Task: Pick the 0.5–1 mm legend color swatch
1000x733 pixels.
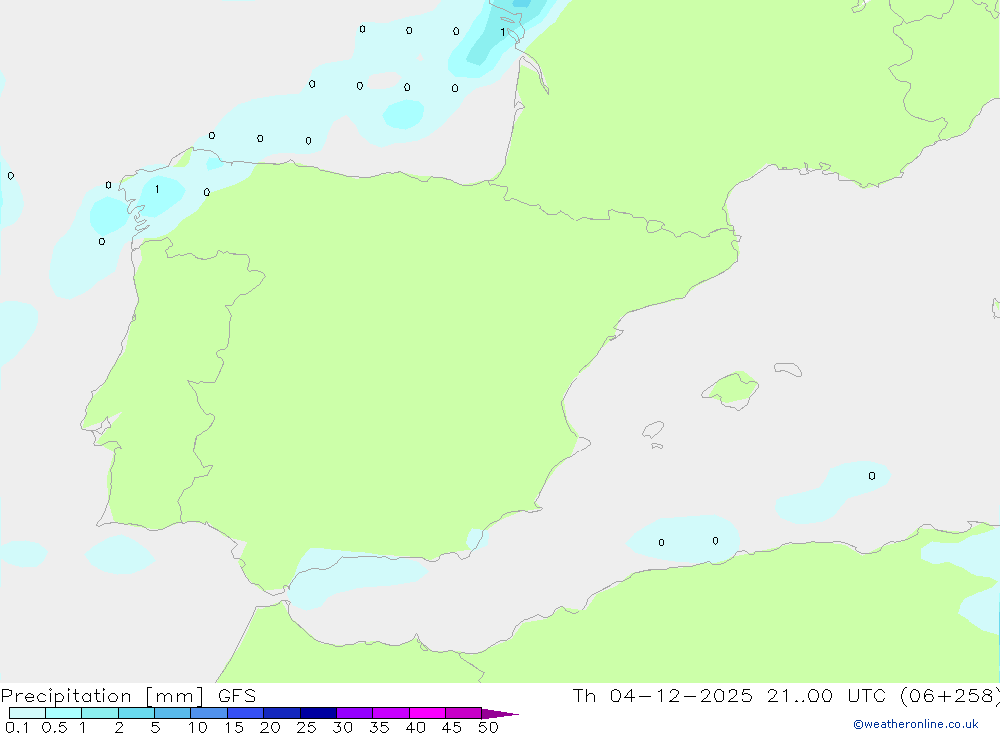Action: [x=63, y=713]
